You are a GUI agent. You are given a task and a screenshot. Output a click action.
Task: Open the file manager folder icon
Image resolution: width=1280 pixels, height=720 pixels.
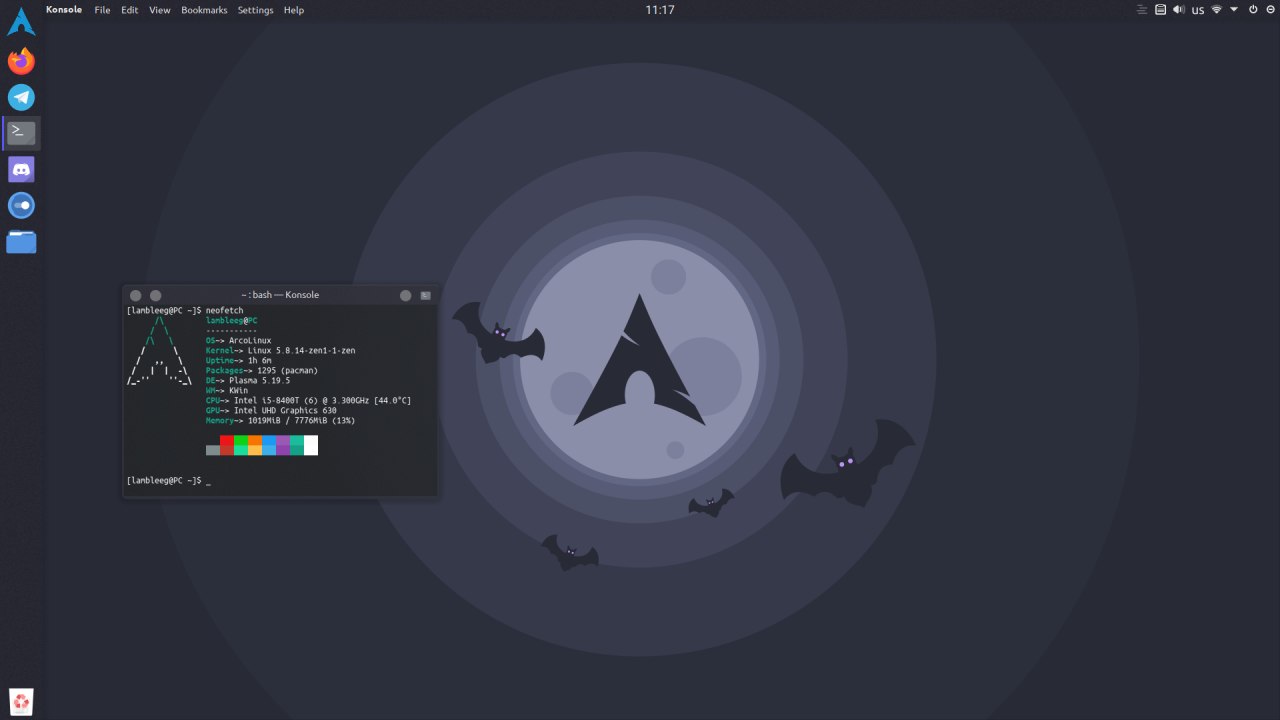[x=21, y=241]
